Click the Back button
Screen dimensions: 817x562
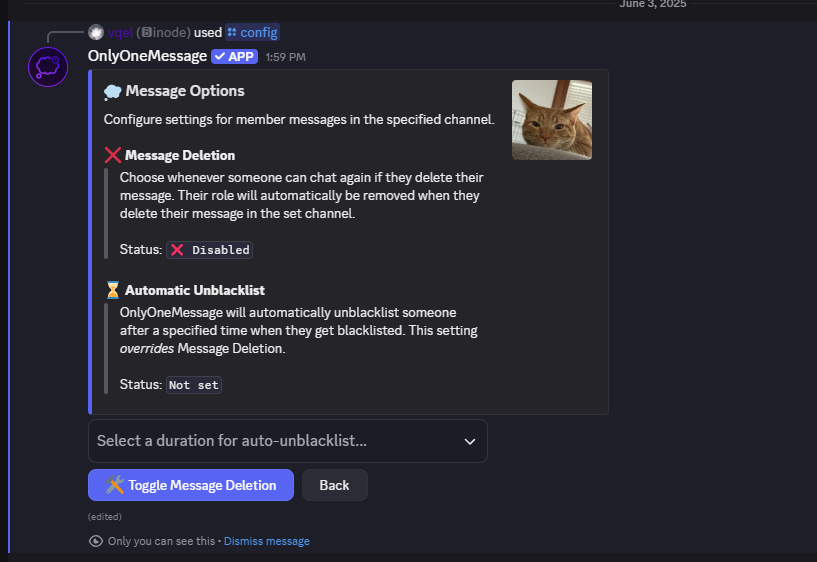point(335,485)
